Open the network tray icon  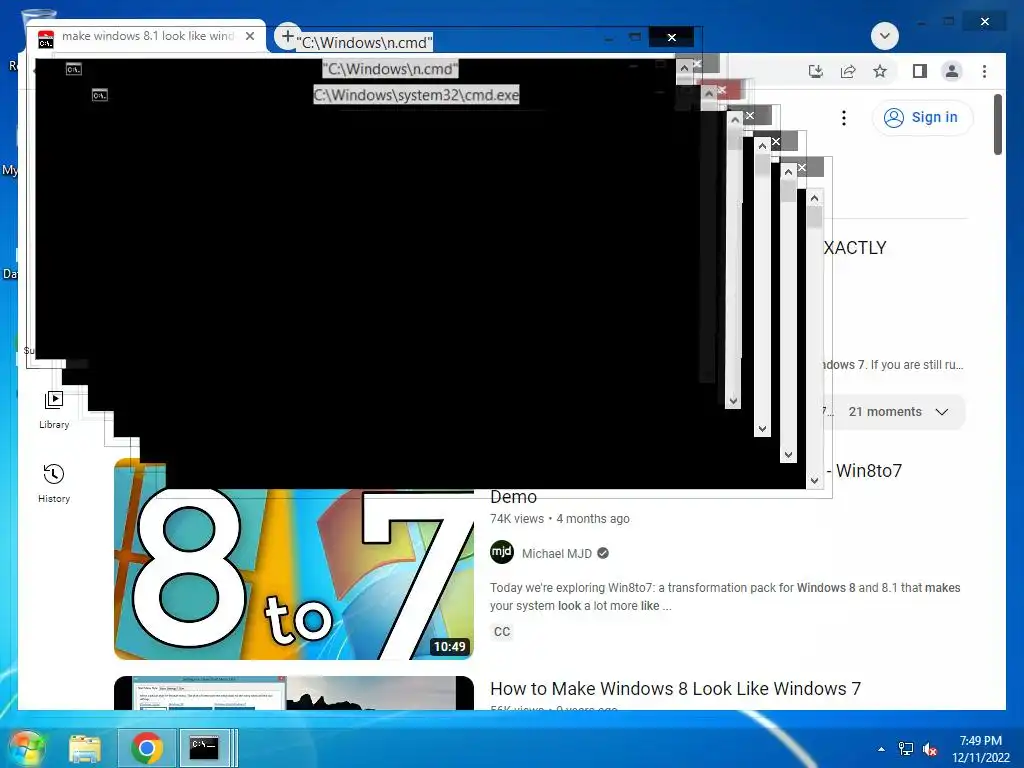905,749
